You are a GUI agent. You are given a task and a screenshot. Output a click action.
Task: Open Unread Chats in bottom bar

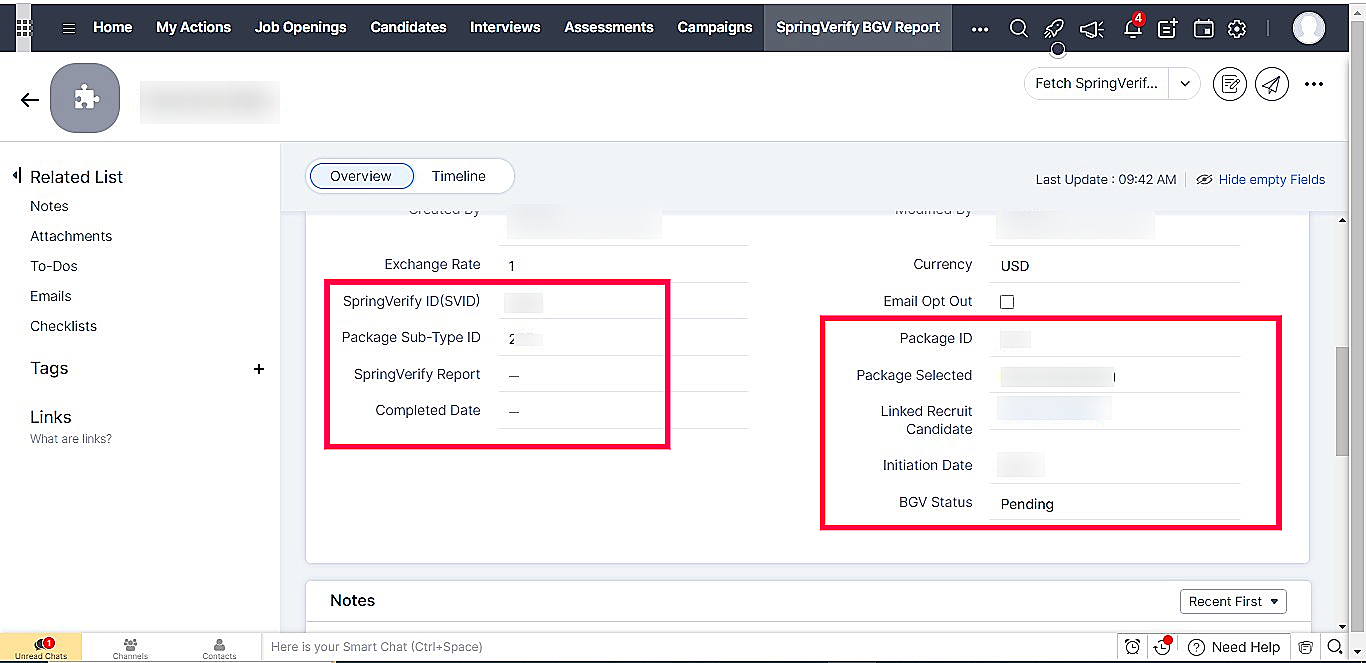(41, 648)
